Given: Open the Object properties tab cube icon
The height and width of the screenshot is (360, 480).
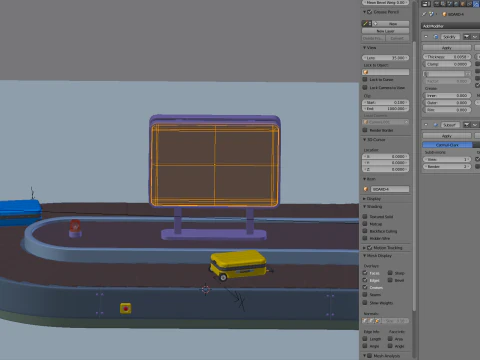Looking at the screenshot, I should coord(463,4).
